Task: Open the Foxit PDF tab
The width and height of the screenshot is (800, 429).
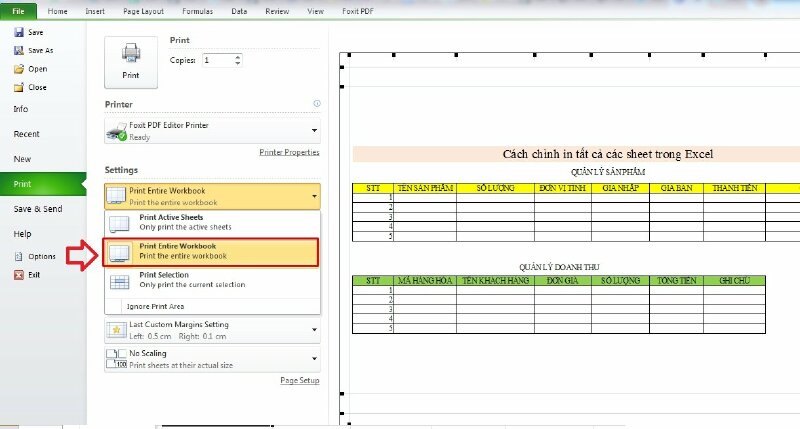Action: click(358, 11)
